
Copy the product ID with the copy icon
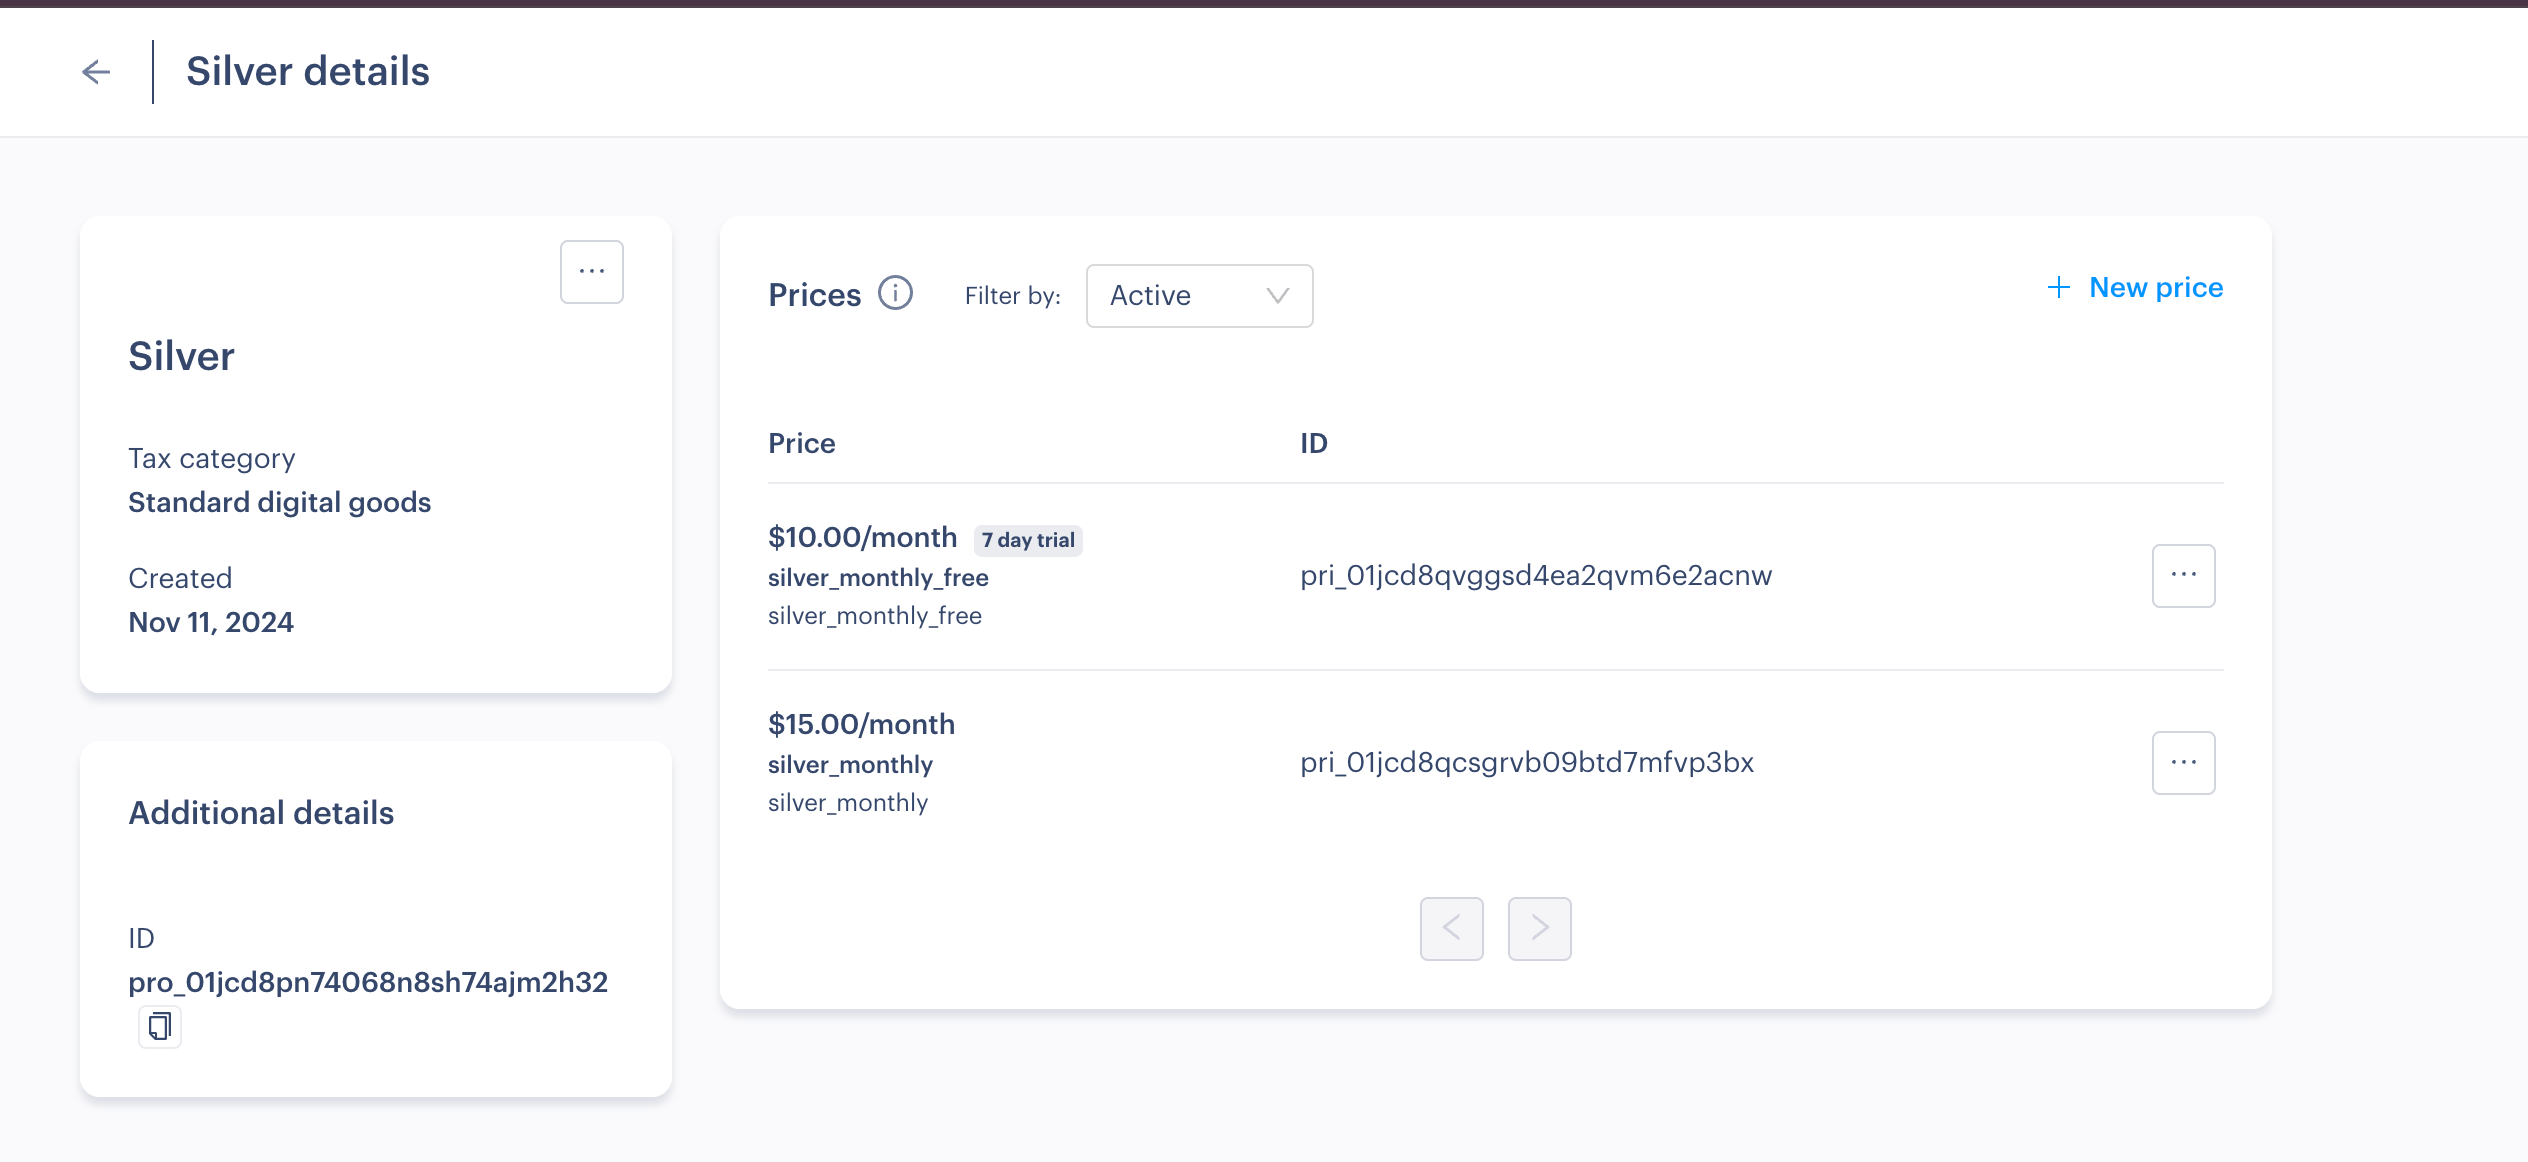pyautogui.click(x=160, y=1027)
